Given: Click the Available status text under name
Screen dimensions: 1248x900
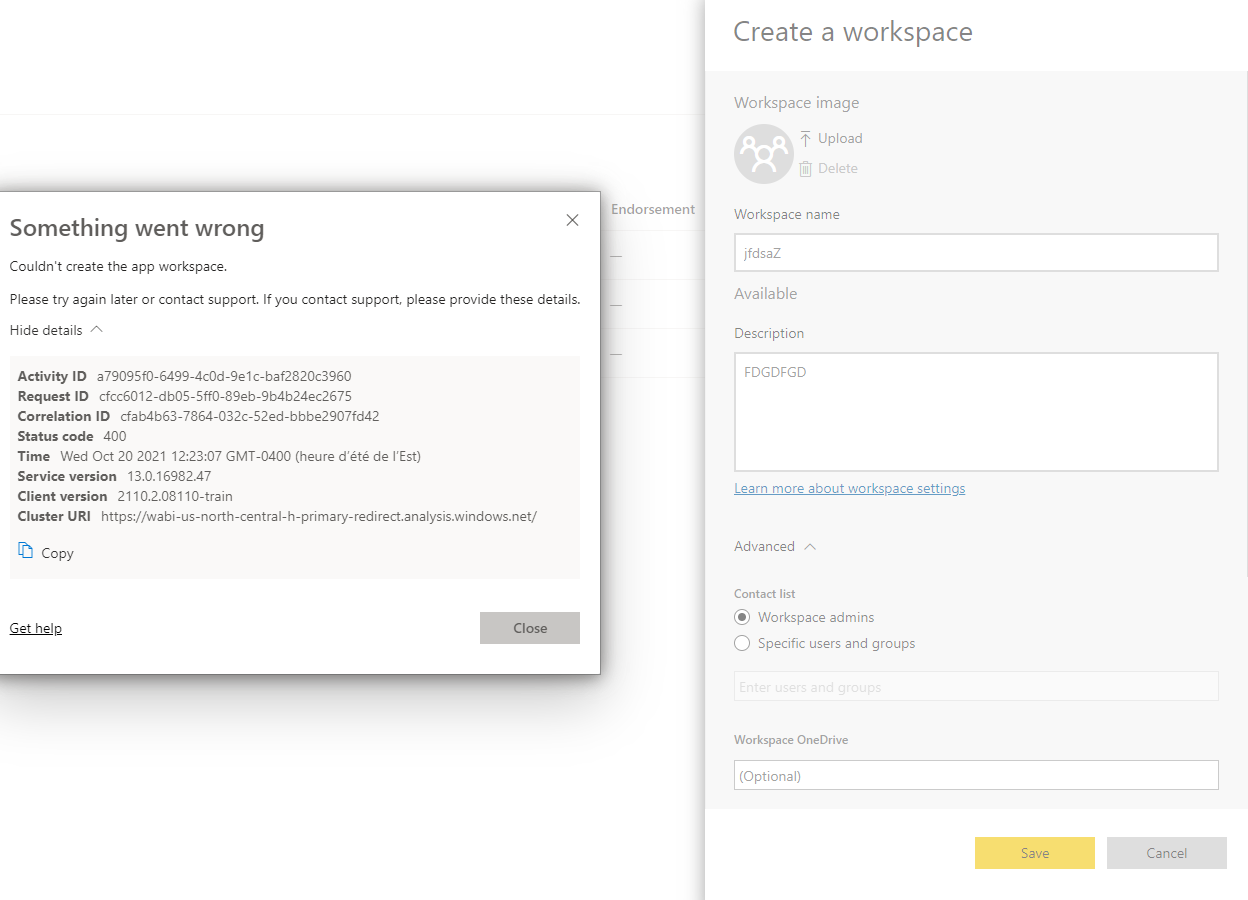Looking at the screenshot, I should tap(766, 293).
